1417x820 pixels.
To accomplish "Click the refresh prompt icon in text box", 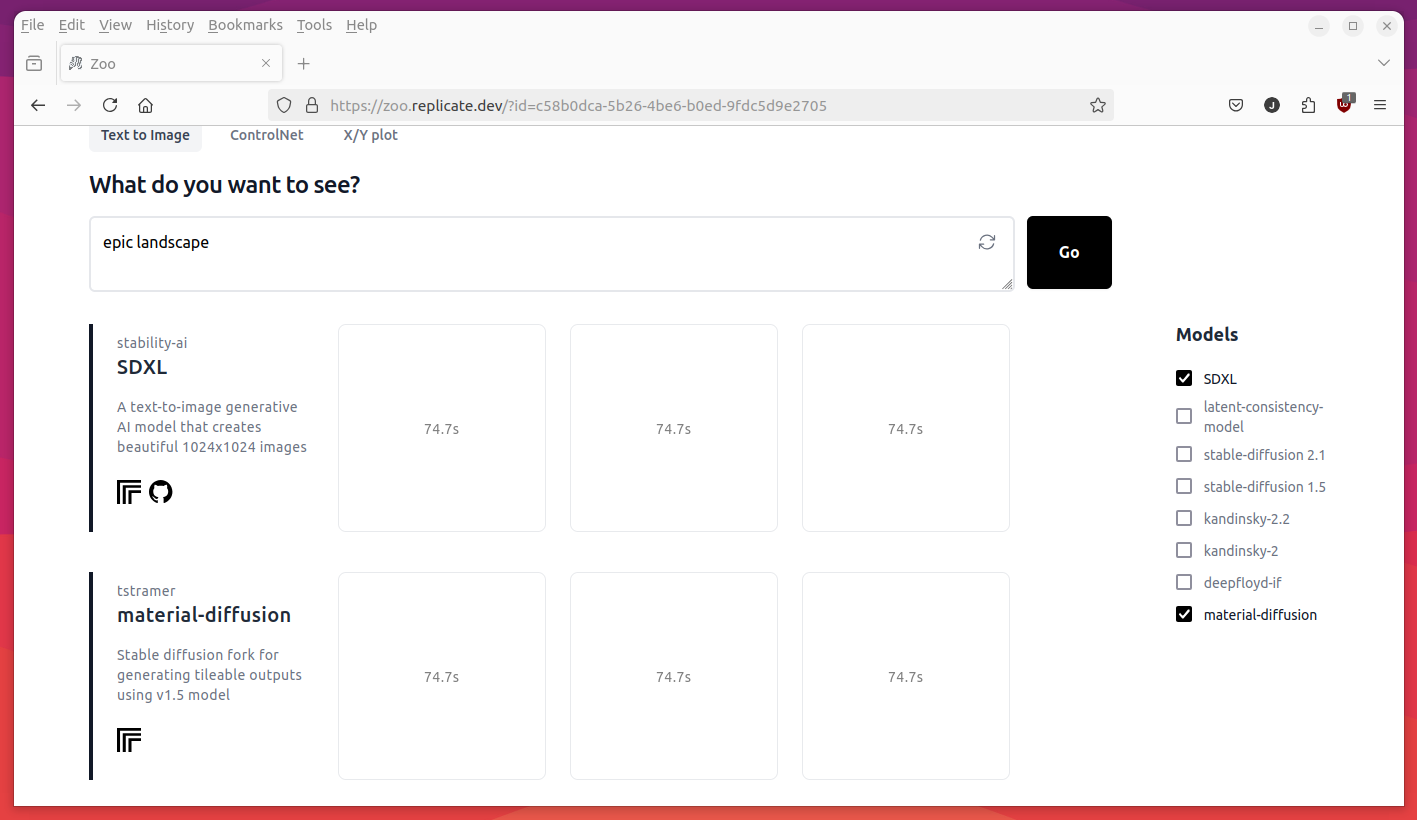I will 987,242.
